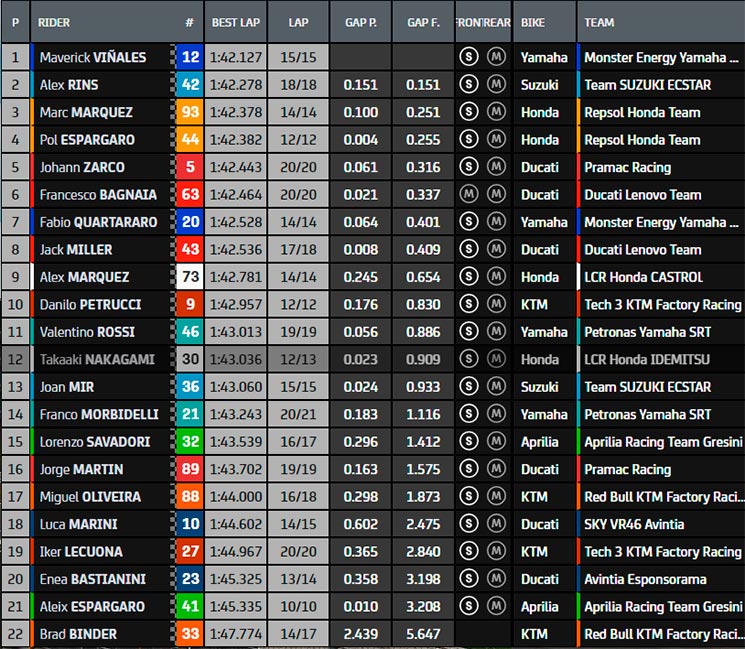This screenshot has width=745, height=649.
Task: Open rider Marc MARQUEZ
Action: click(86, 113)
